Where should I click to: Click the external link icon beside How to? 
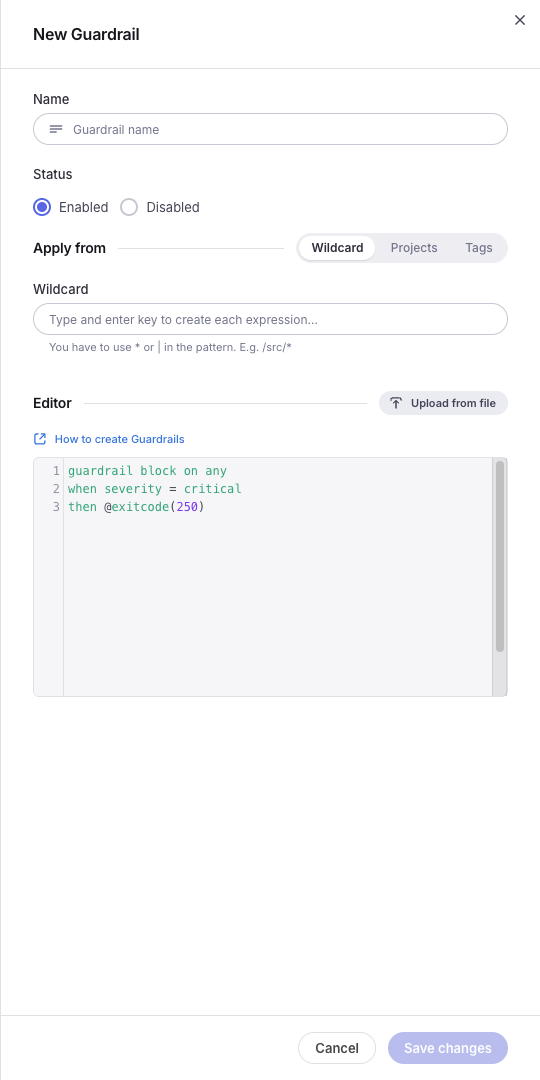pyautogui.click(x=40, y=439)
